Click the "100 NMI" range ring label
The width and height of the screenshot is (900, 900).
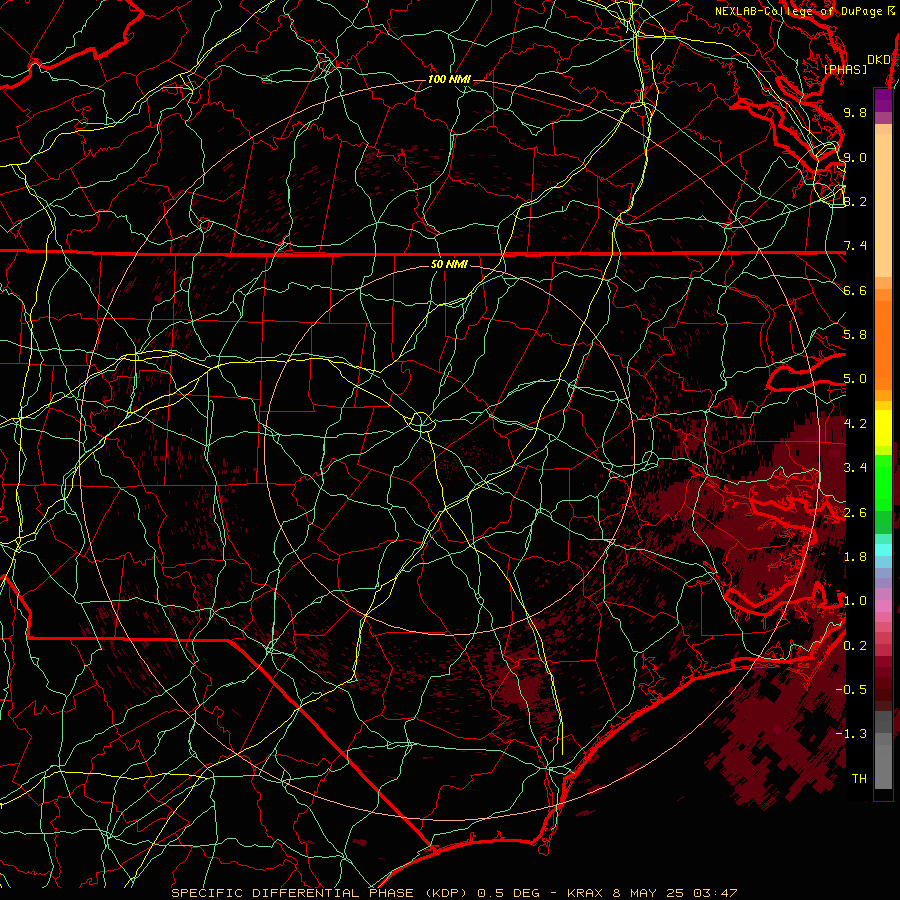(x=449, y=79)
